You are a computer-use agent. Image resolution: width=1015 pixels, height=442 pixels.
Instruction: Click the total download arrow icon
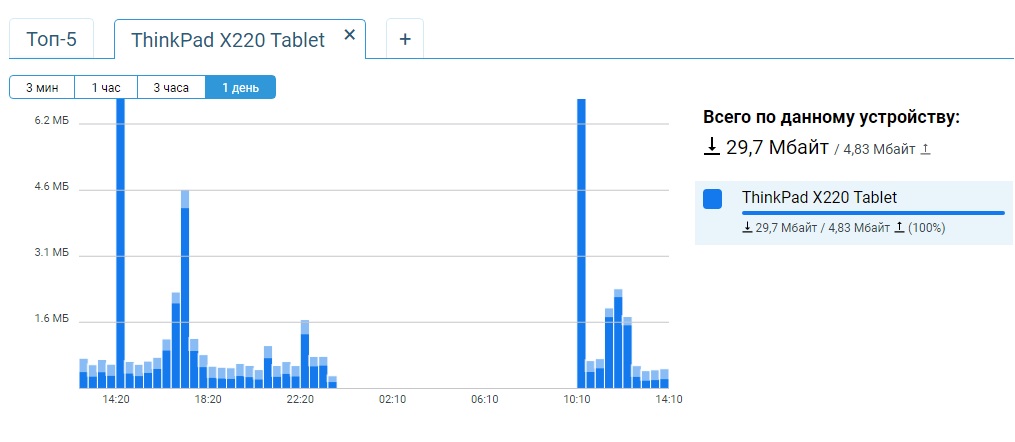tap(712, 147)
